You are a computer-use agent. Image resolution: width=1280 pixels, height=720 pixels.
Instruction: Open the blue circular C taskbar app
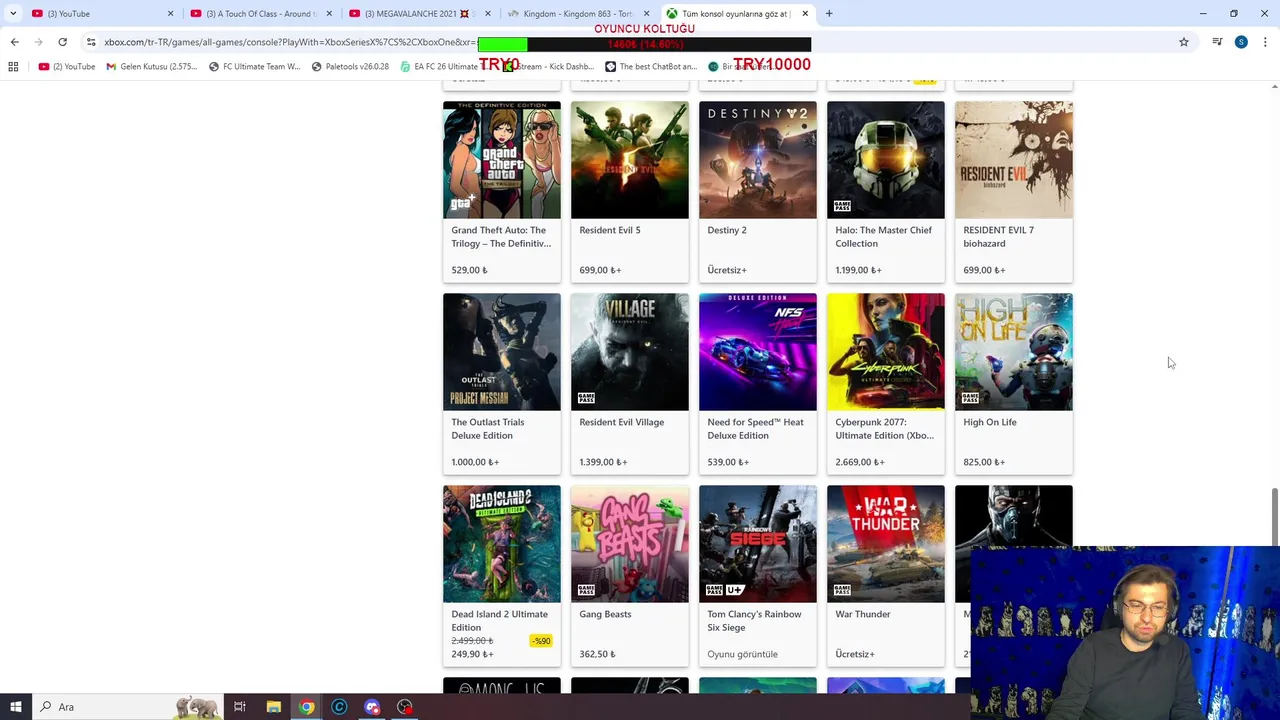click(339, 707)
